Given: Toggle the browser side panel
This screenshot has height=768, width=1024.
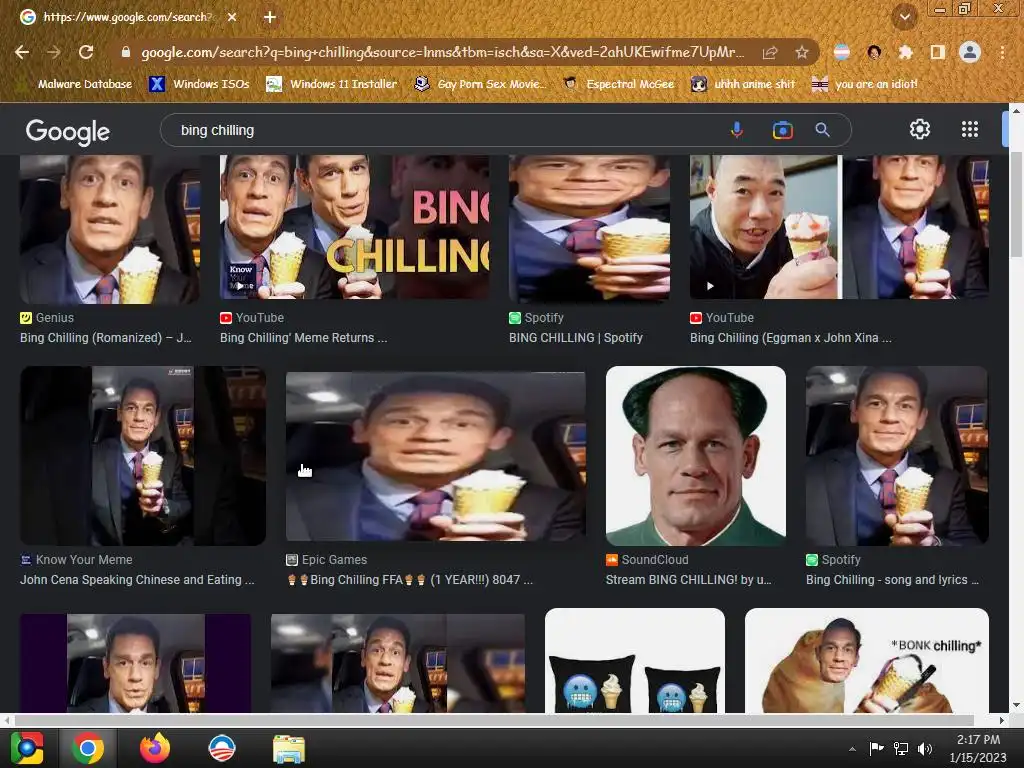Looking at the screenshot, I should 938,52.
